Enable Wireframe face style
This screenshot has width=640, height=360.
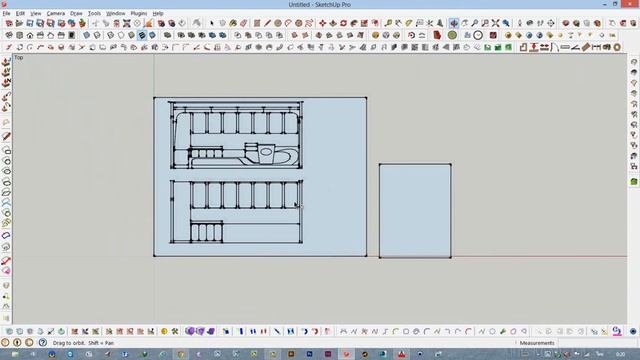(x=111, y=36)
